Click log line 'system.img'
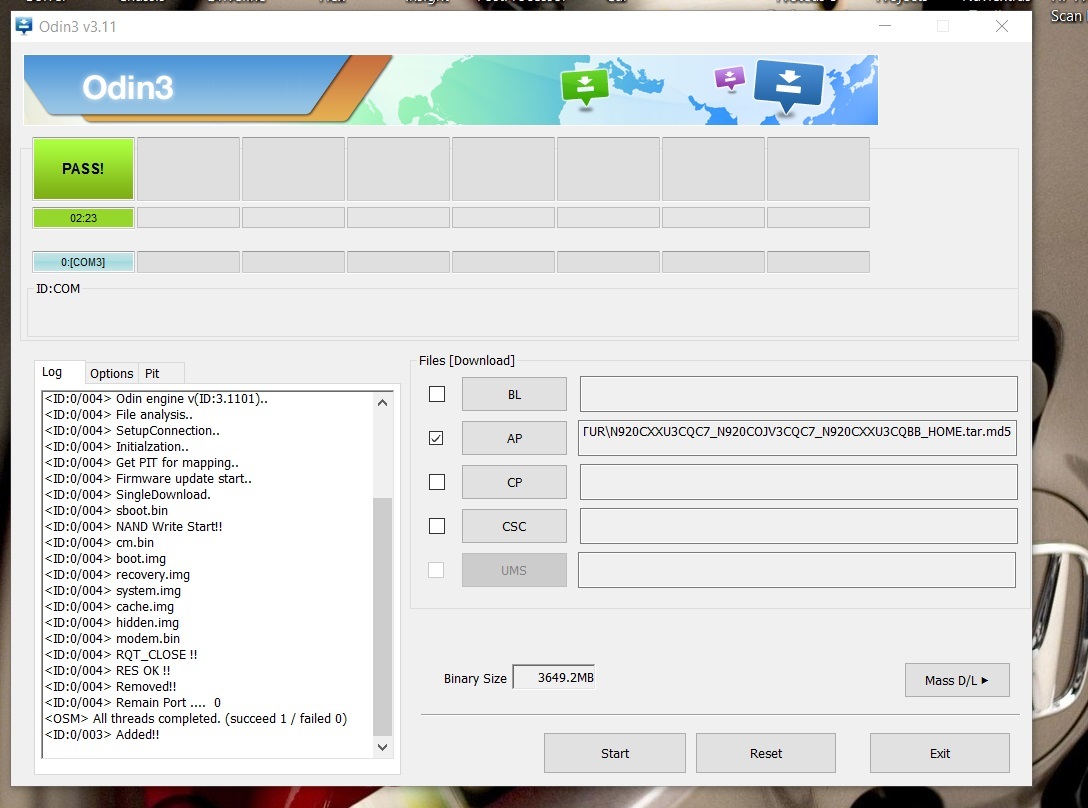Screen dimensions: 1088x808 (113, 590)
